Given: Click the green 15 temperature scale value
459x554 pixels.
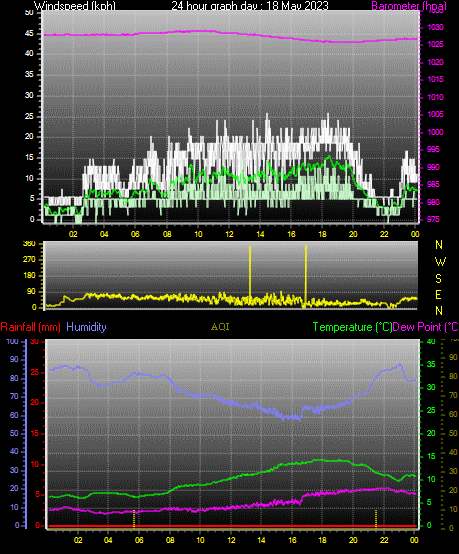Looking at the screenshot, I should [431, 456].
